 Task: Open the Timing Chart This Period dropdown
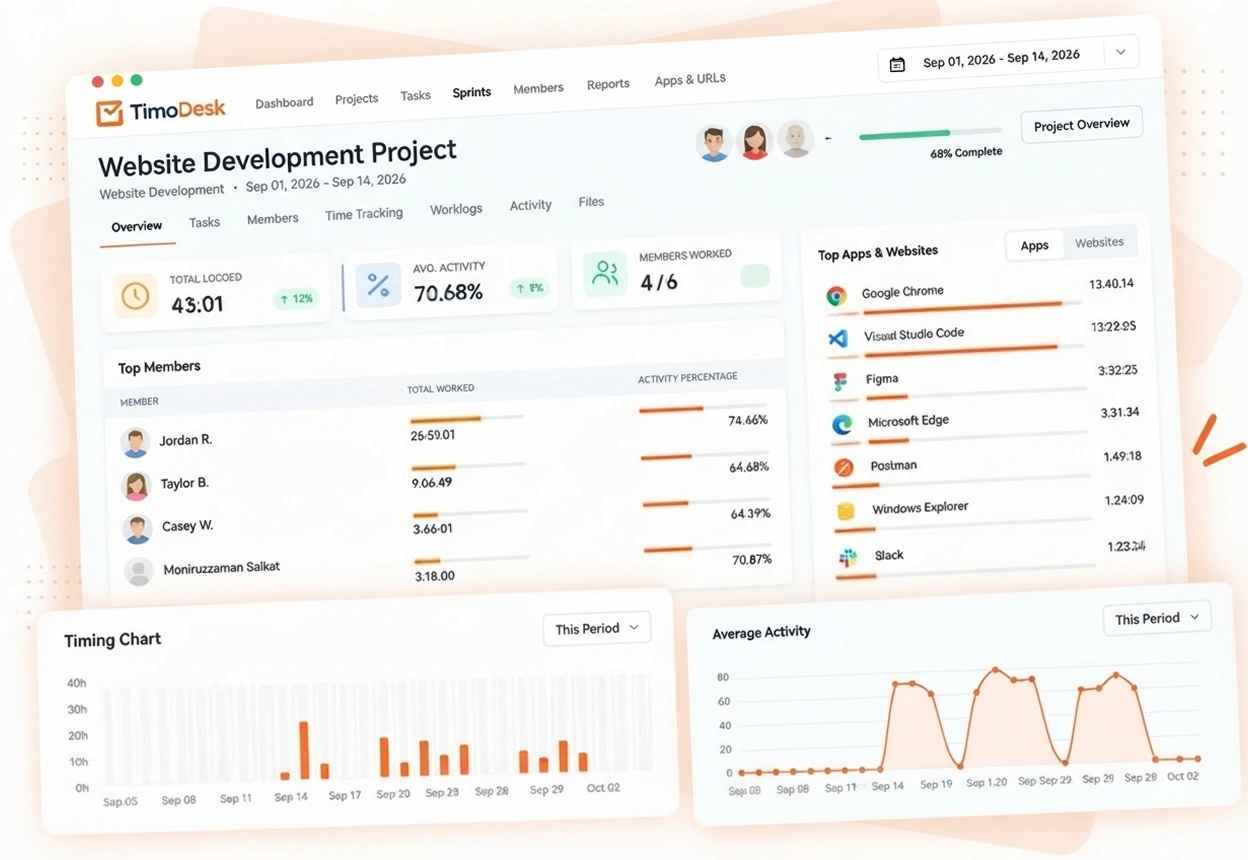[x=597, y=628]
